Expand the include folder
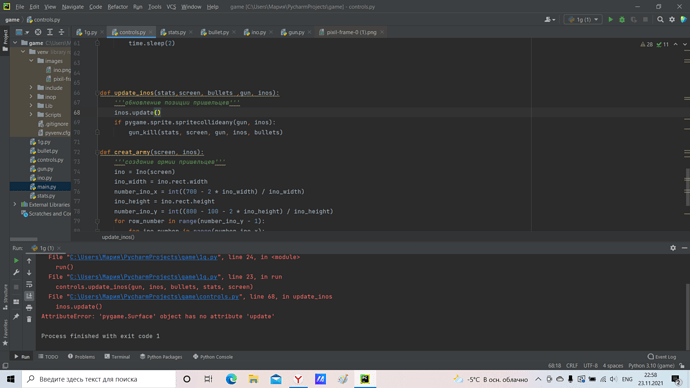 (31, 88)
